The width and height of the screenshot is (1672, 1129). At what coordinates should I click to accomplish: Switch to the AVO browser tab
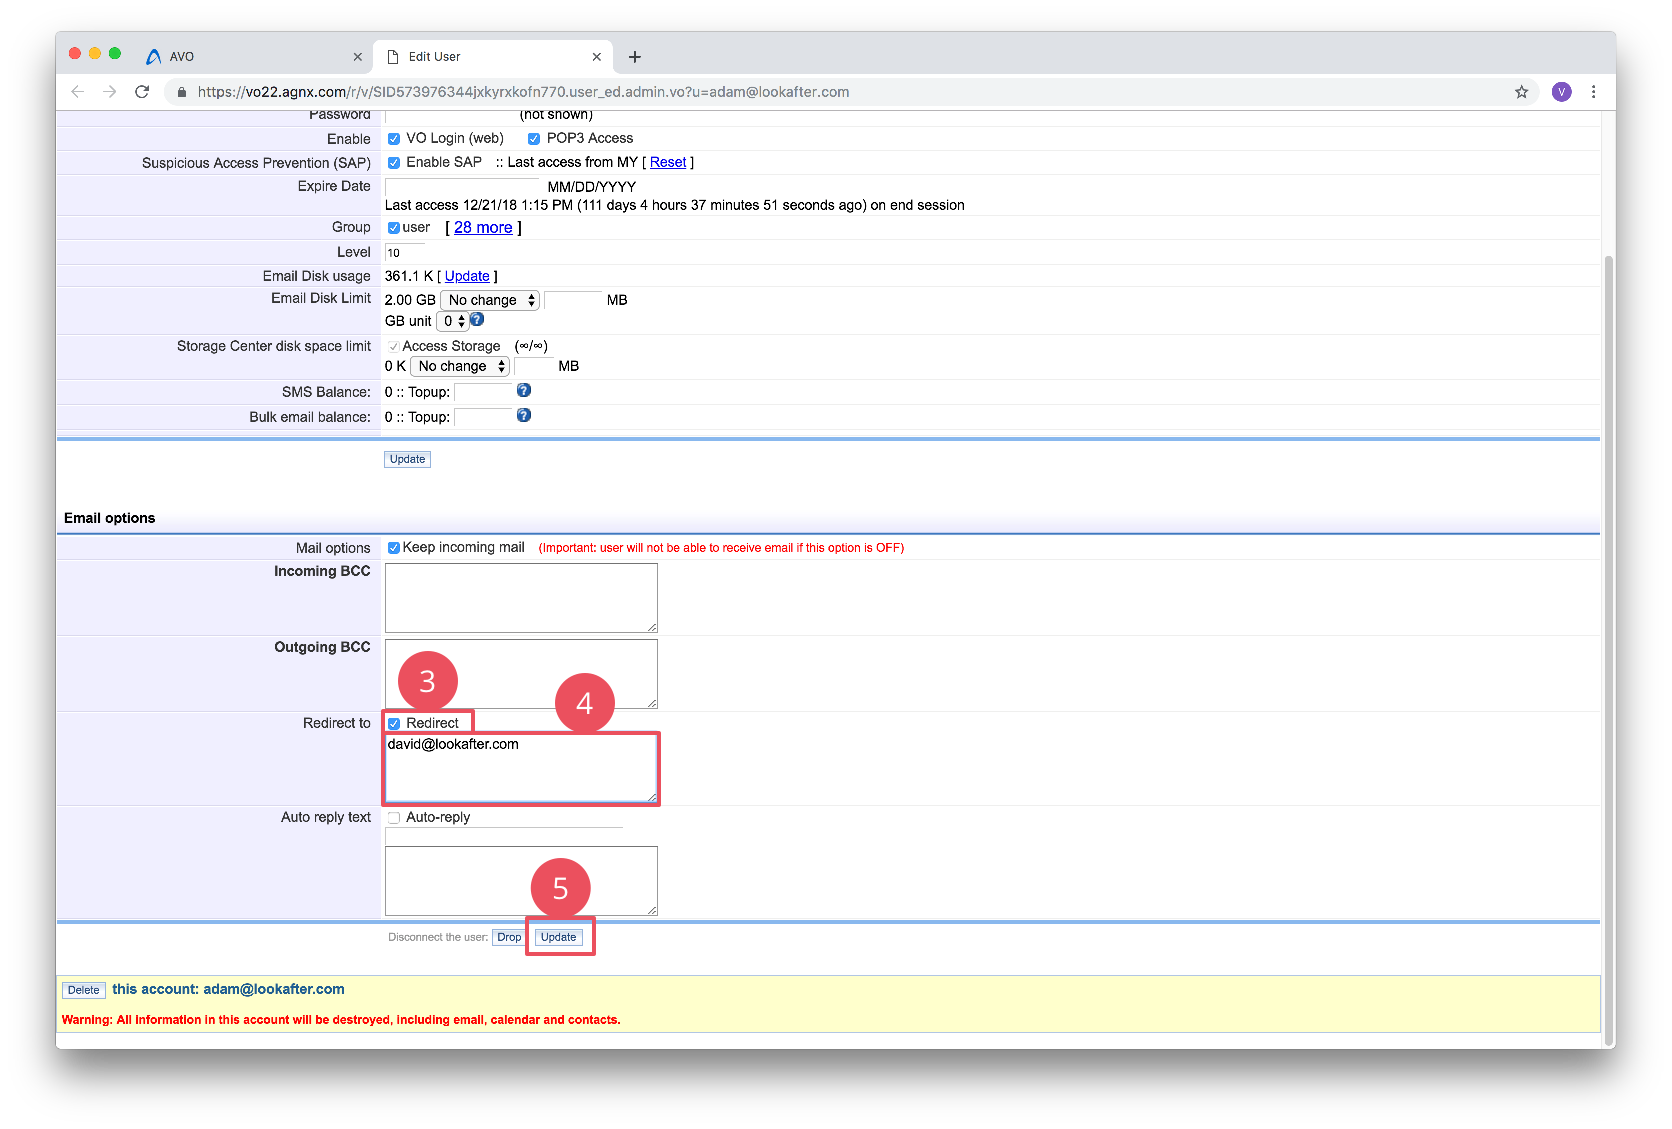[250, 57]
